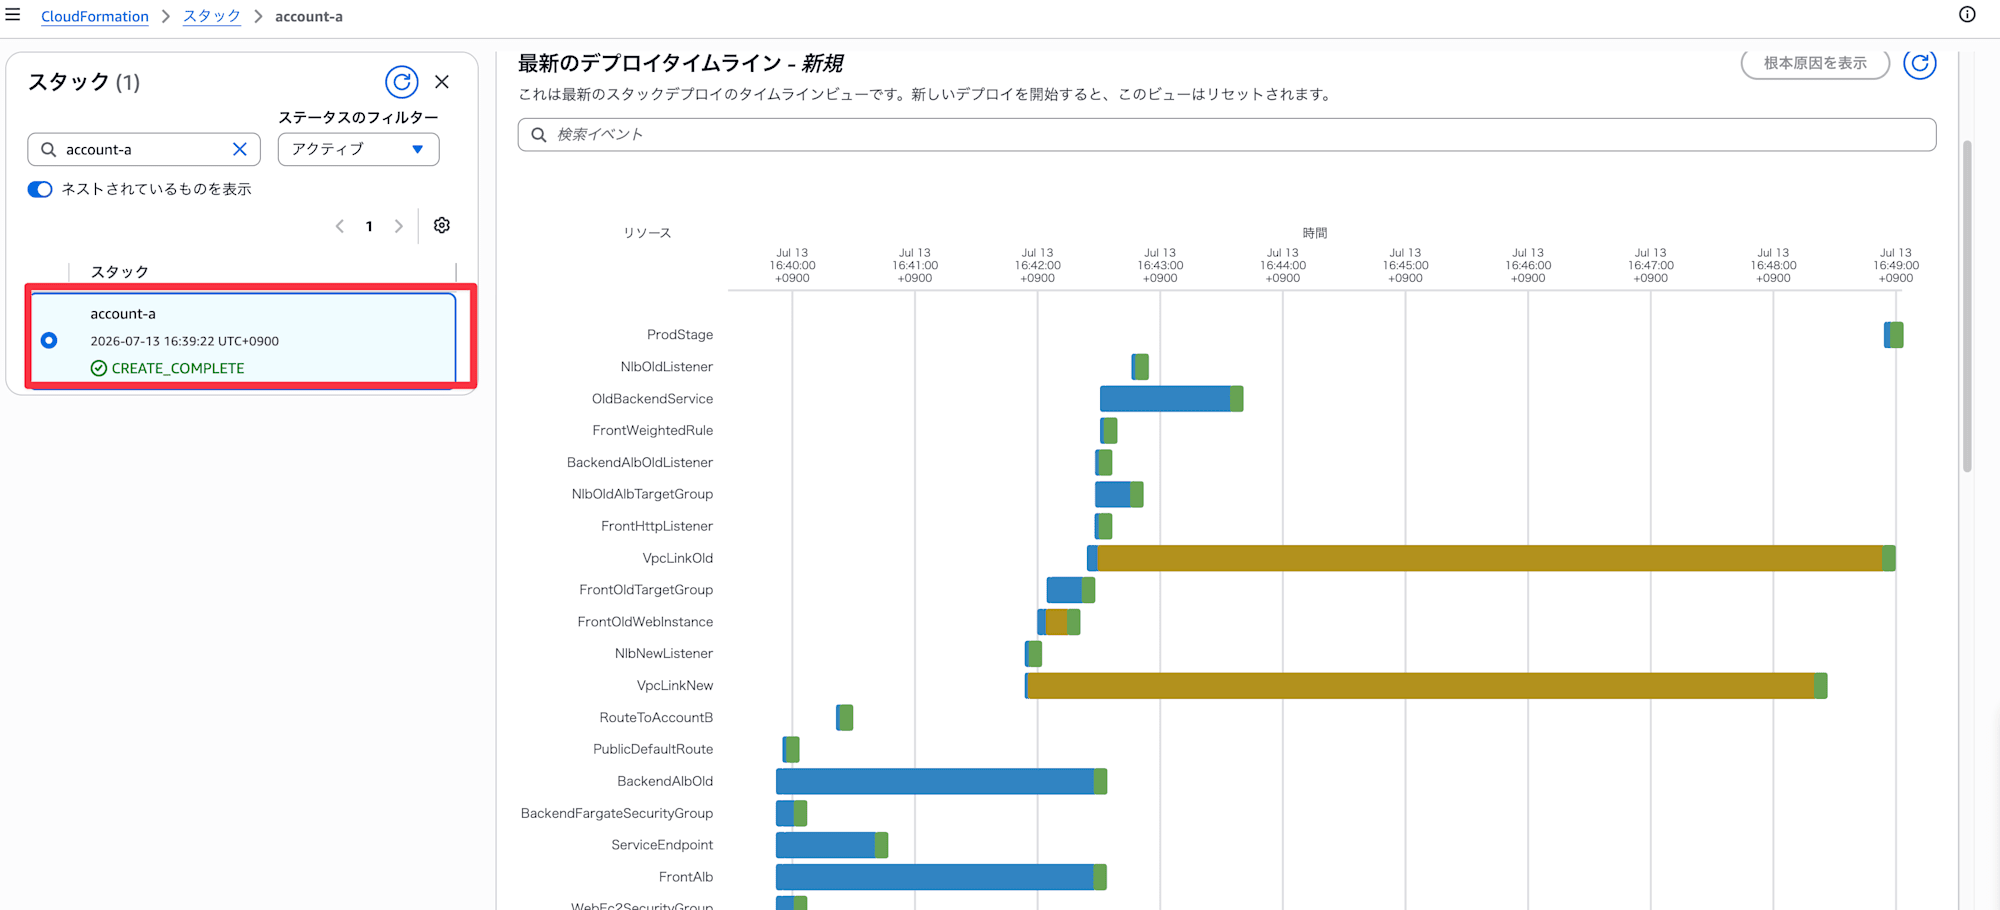Screen dimensions: 2000x910
Task: Open the status filter dropdown
Action: click(x=358, y=149)
